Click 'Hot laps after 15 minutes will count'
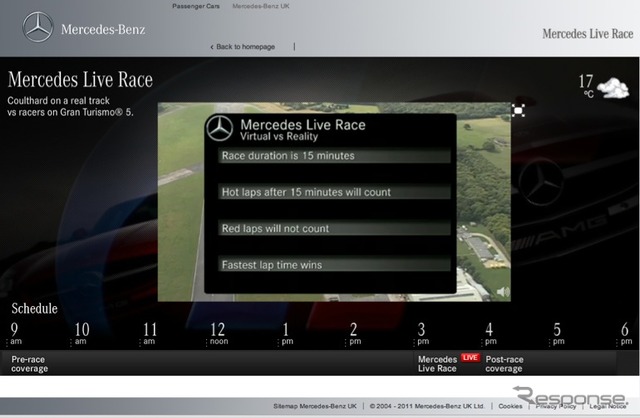Viewport: 640px width, 418px height. coord(334,192)
